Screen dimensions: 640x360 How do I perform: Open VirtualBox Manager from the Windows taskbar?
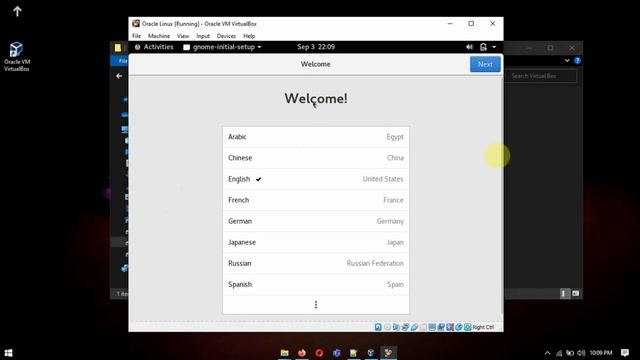click(371, 353)
